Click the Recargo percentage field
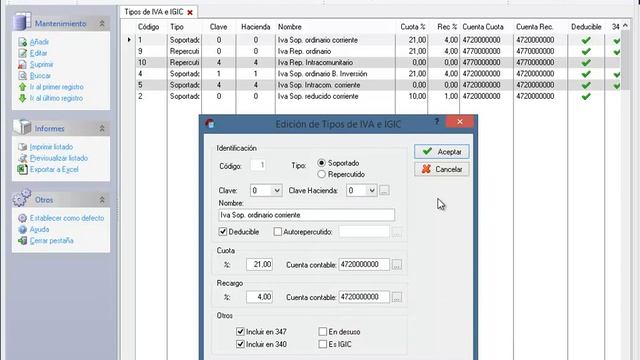Viewport: 640px width, 360px height. point(260,297)
